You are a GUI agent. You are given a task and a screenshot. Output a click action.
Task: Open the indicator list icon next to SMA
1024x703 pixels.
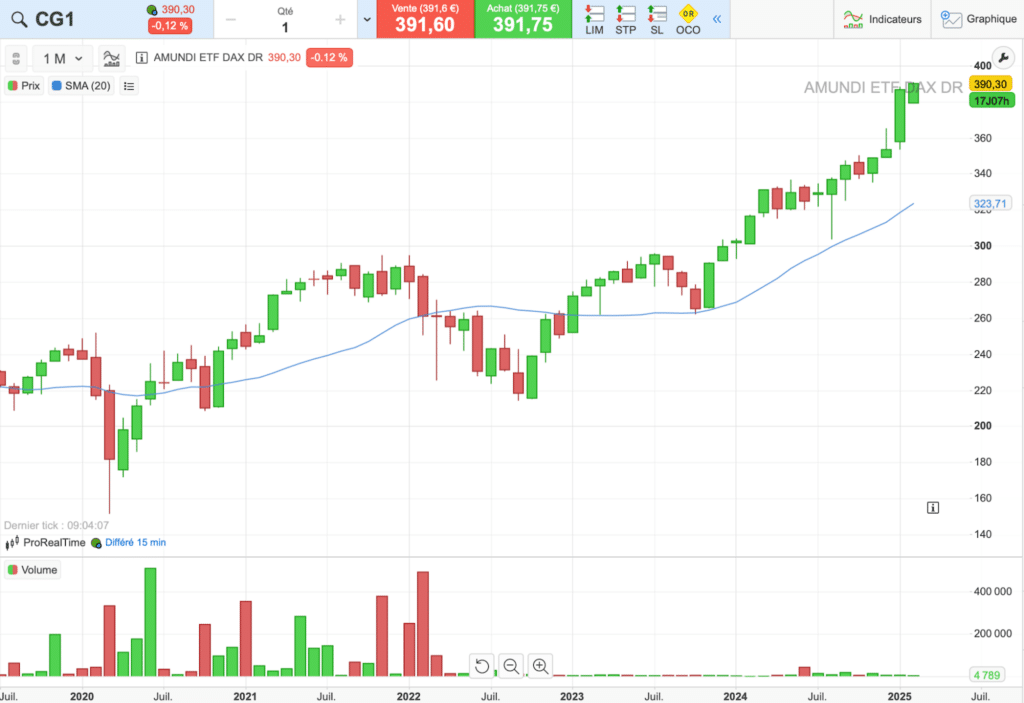129,86
